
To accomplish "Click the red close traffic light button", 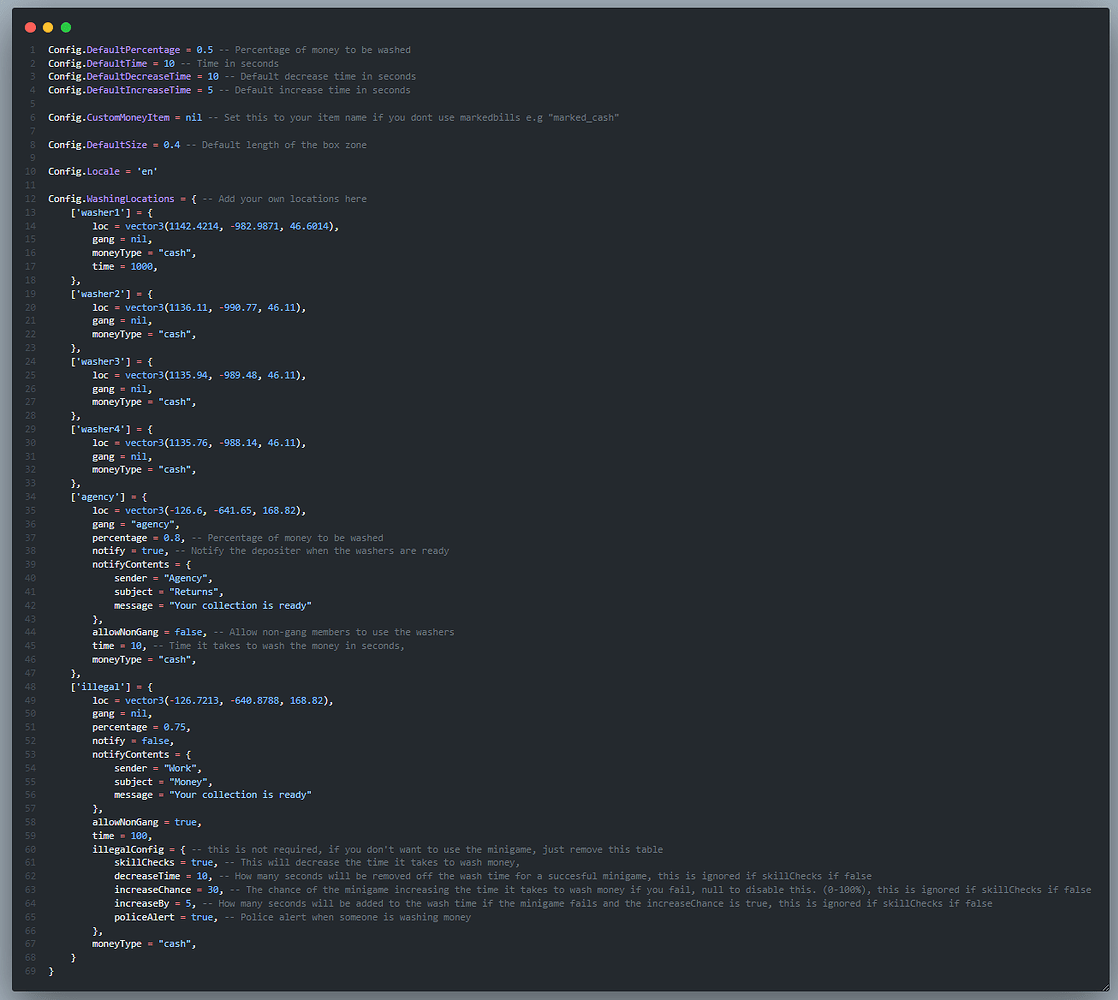I will (x=30, y=27).
